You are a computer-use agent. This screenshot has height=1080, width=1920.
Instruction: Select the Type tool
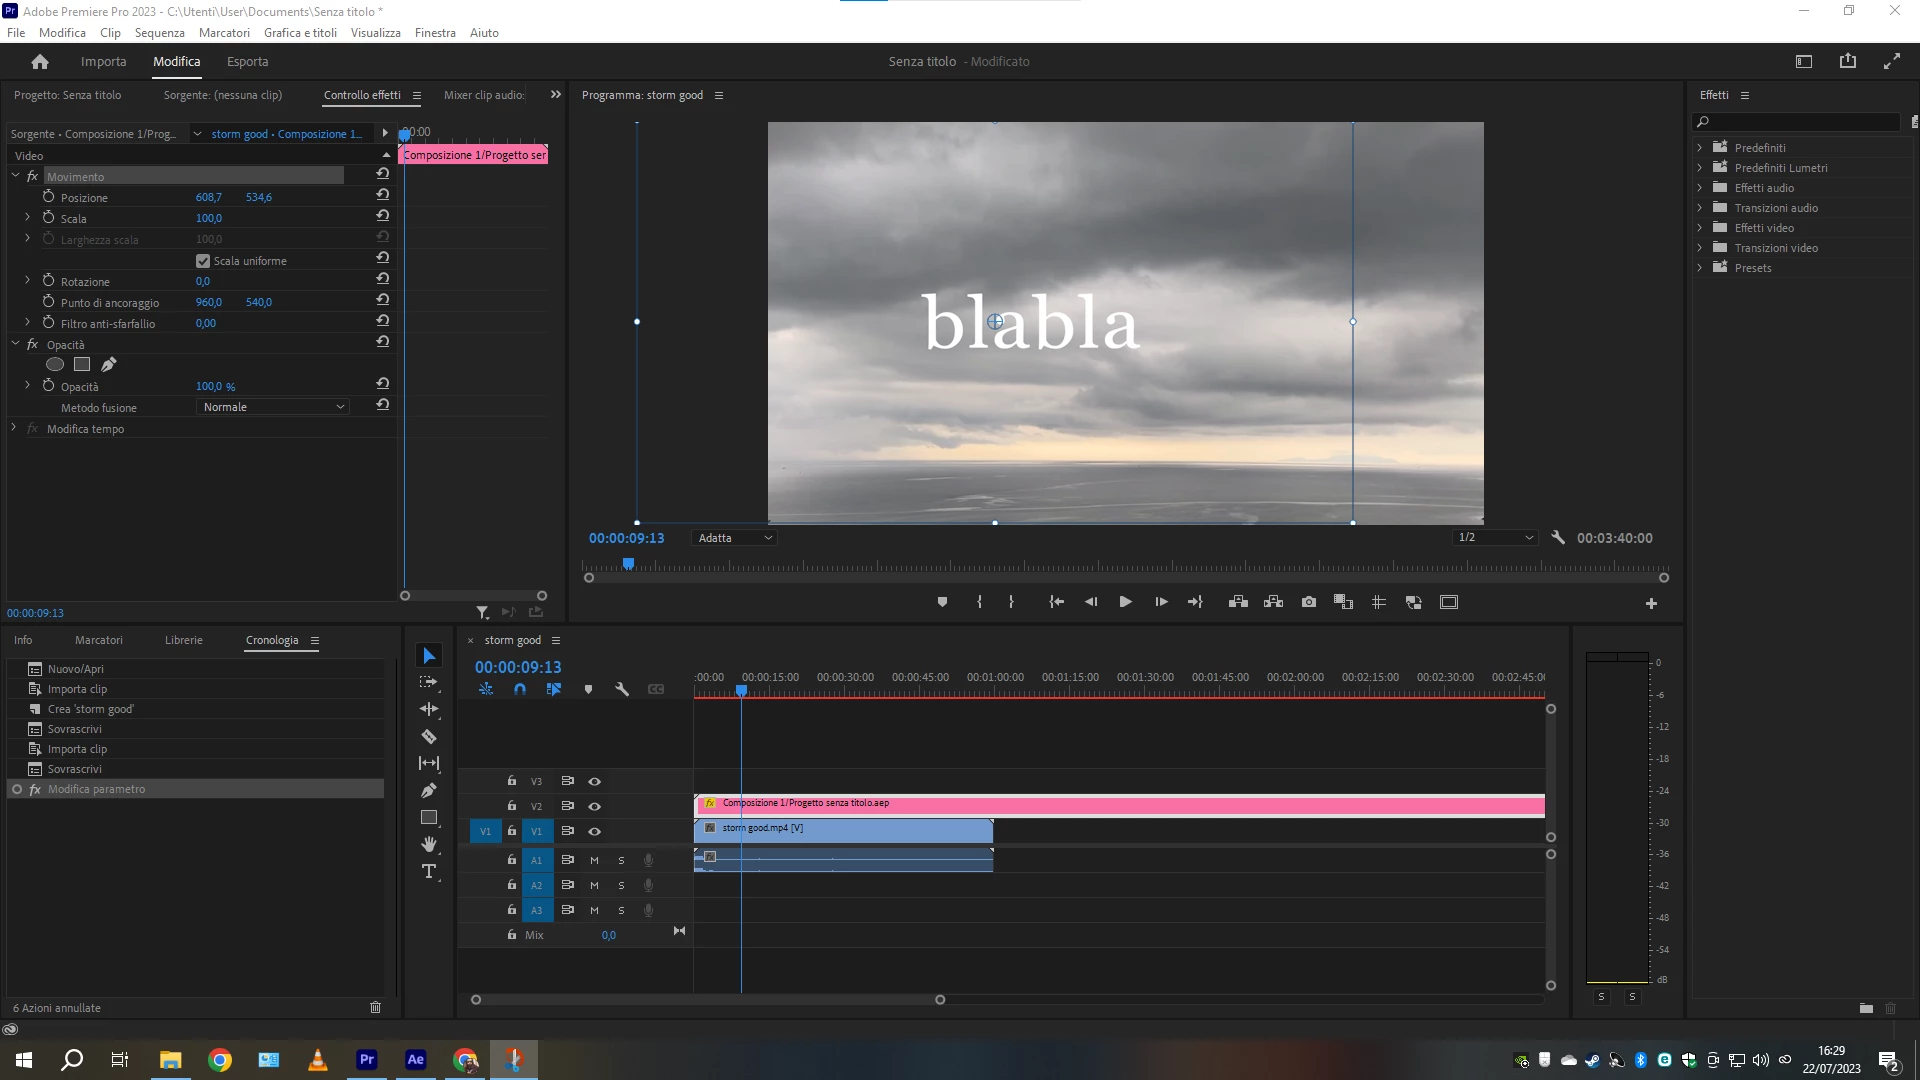pos(429,872)
